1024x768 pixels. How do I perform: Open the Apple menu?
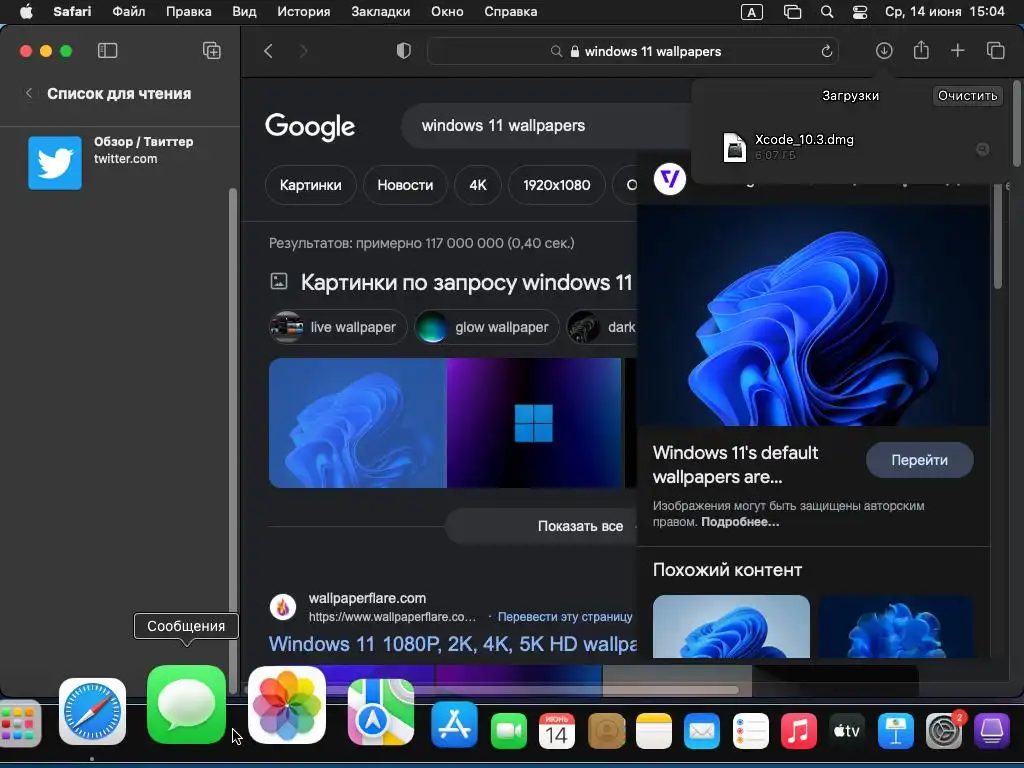(26, 12)
